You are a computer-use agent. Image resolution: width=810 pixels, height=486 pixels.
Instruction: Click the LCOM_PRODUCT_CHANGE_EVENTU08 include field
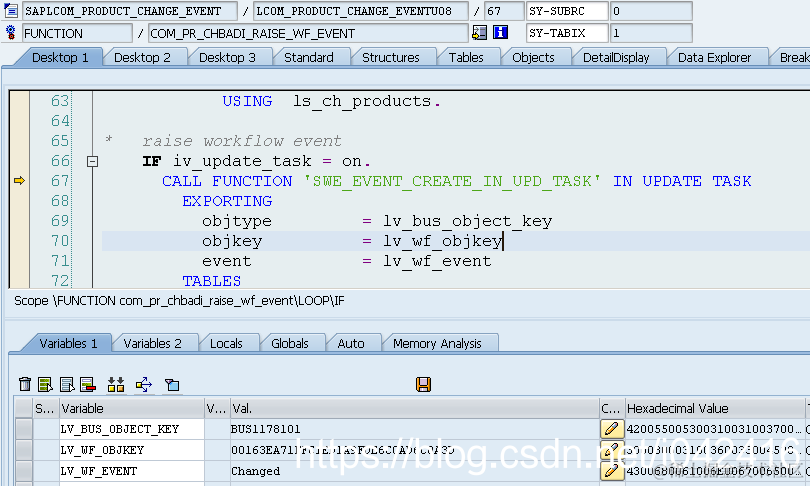[x=361, y=11]
